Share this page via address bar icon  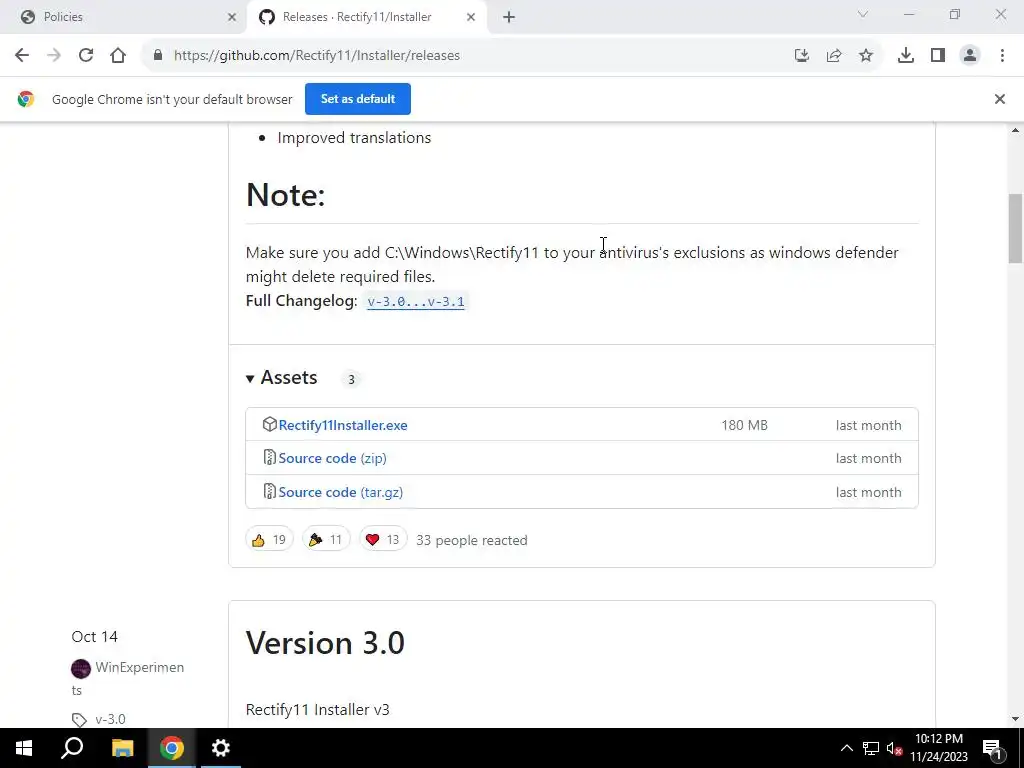pos(834,56)
